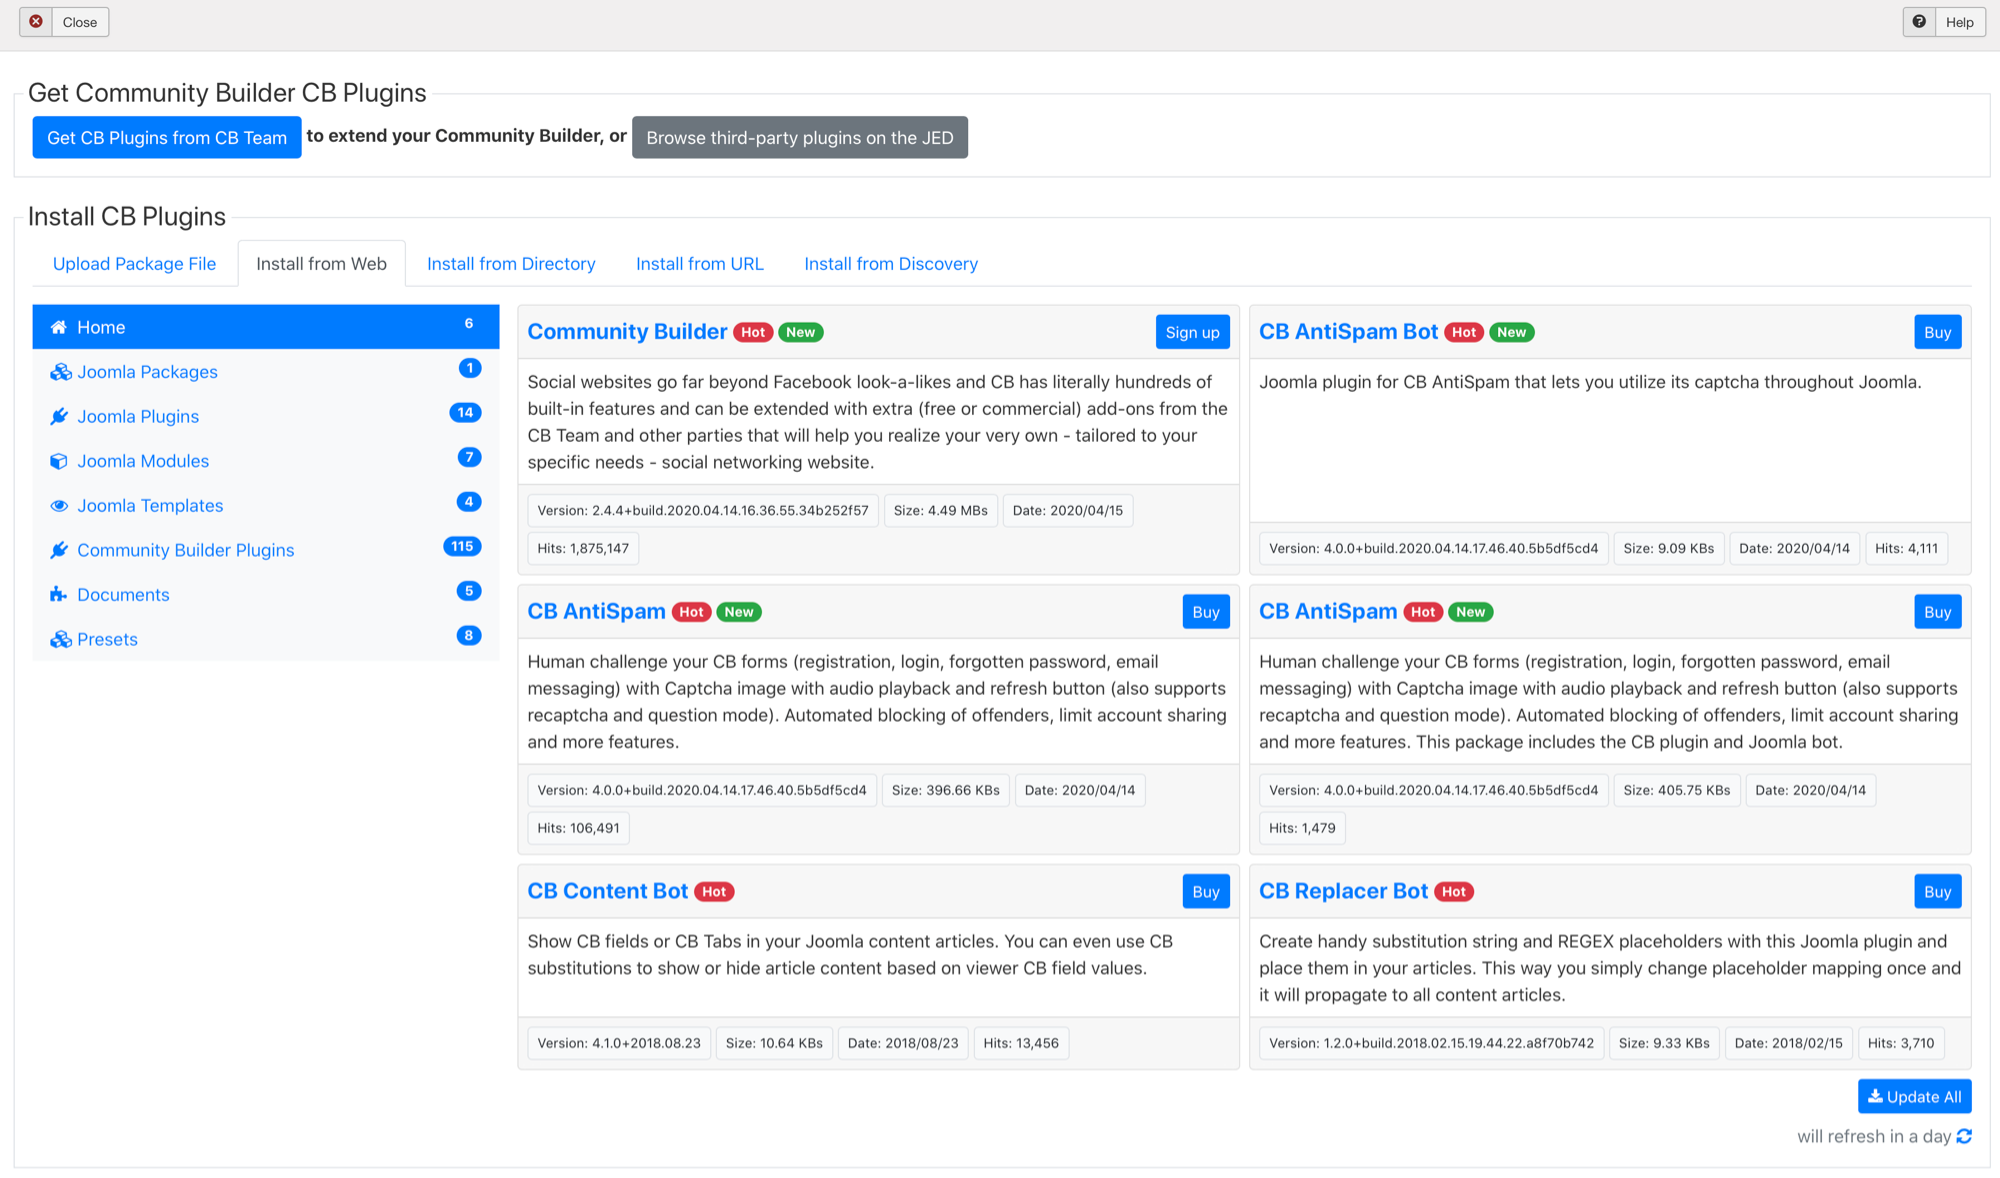Click the Help question mark icon

click(x=1919, y=22)
